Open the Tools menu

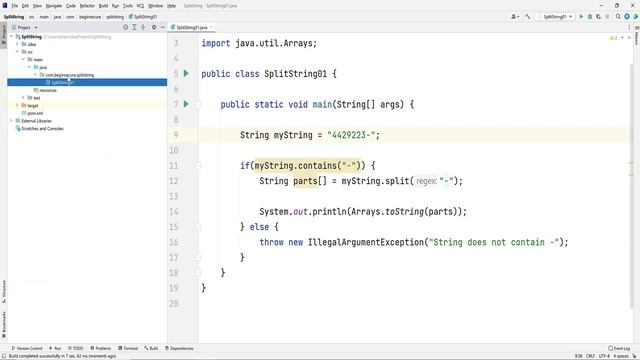[x=128, y=6]
